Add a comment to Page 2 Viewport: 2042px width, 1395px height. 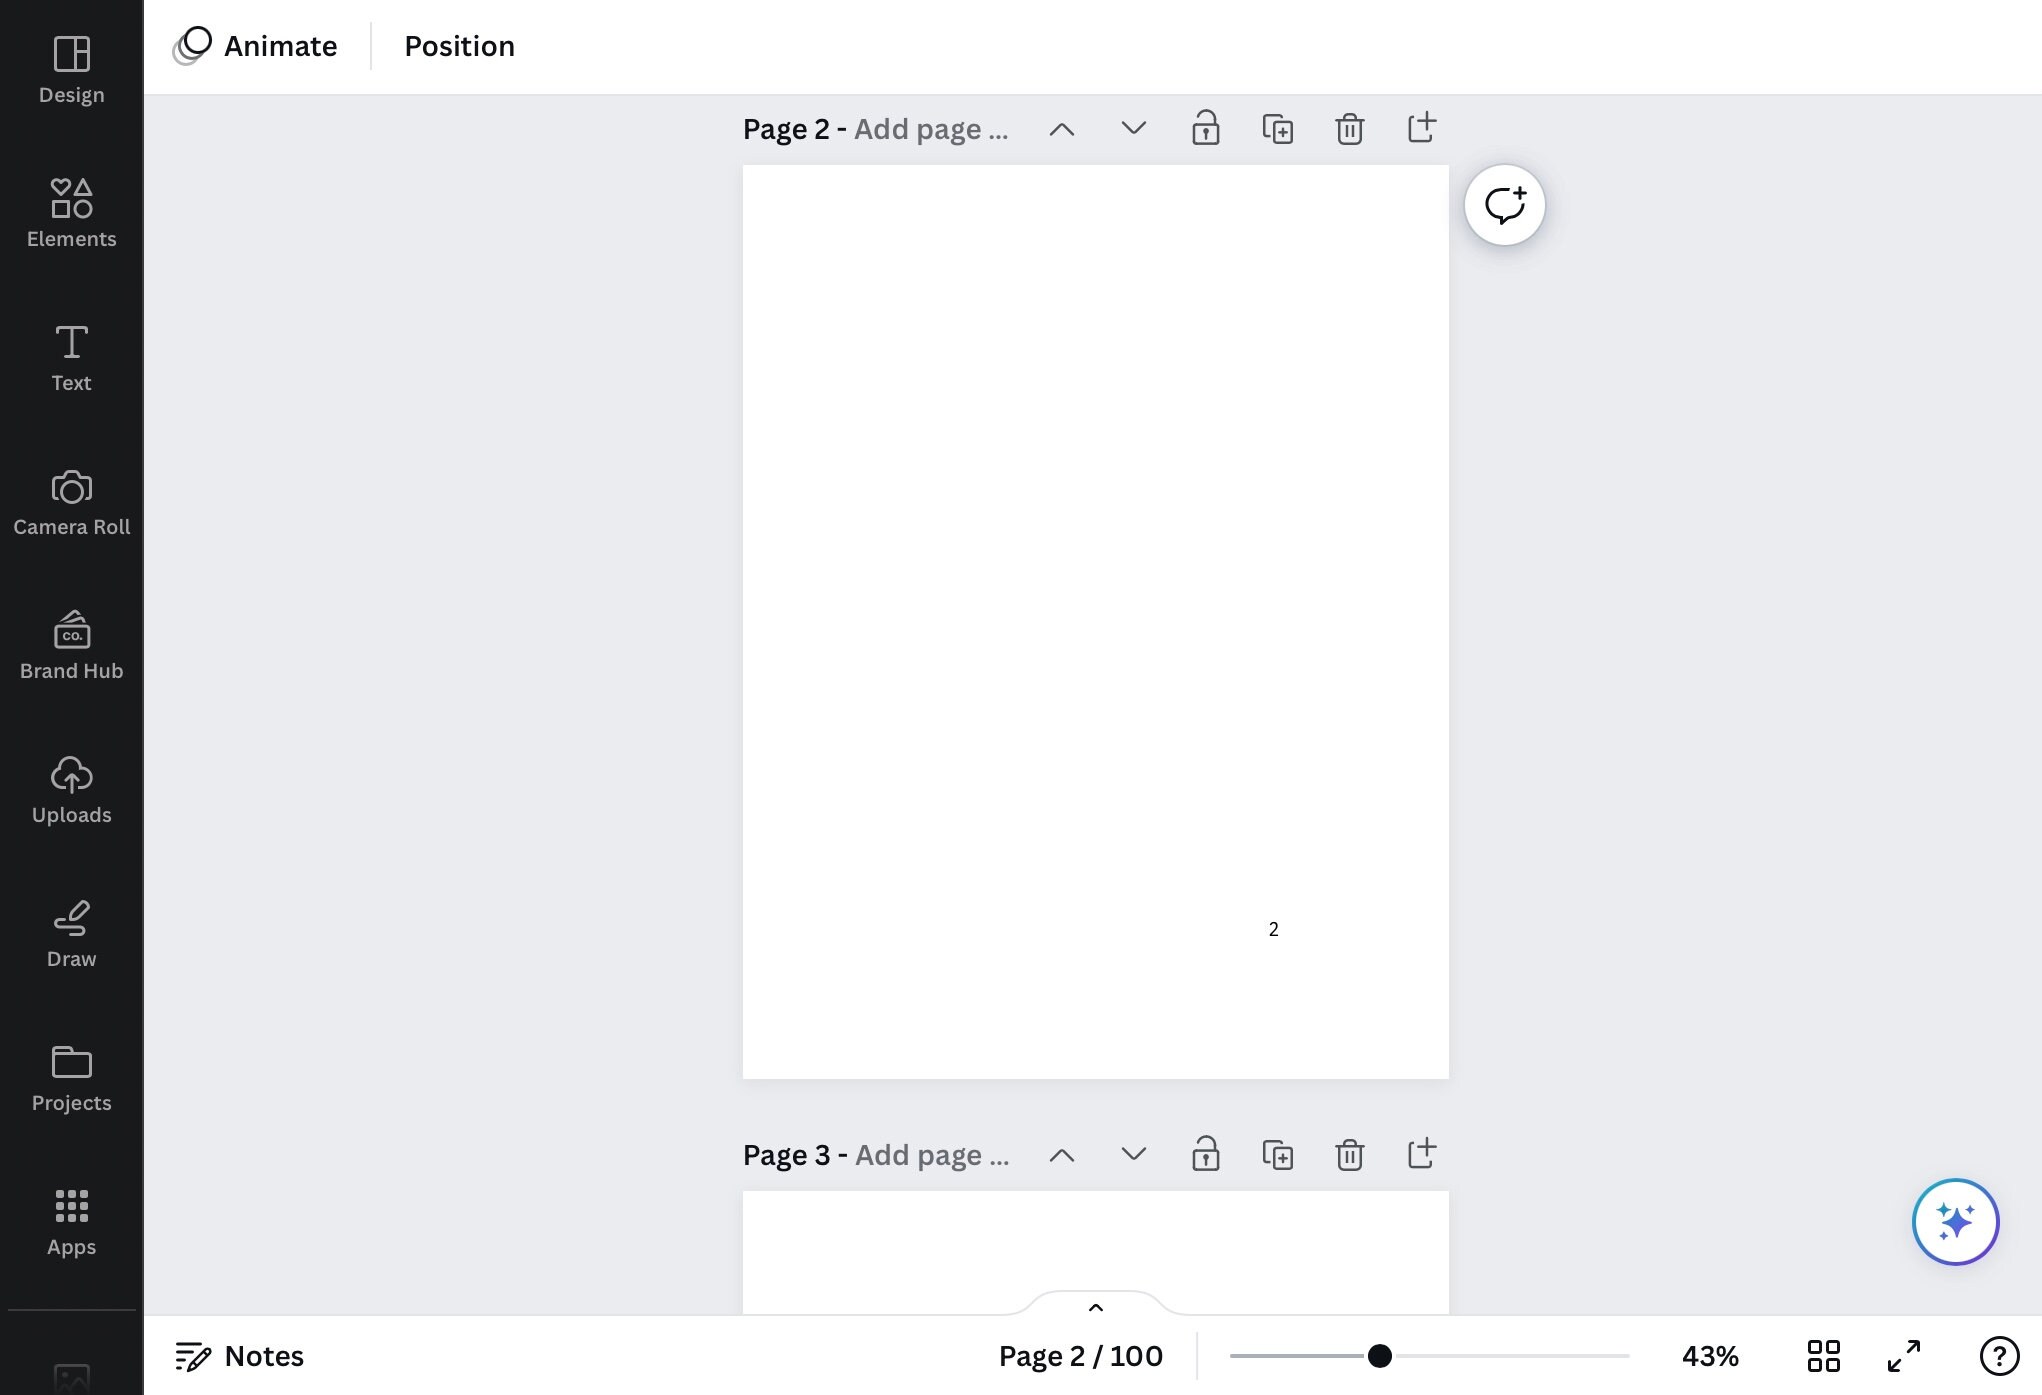click(x=1504, y=204)
